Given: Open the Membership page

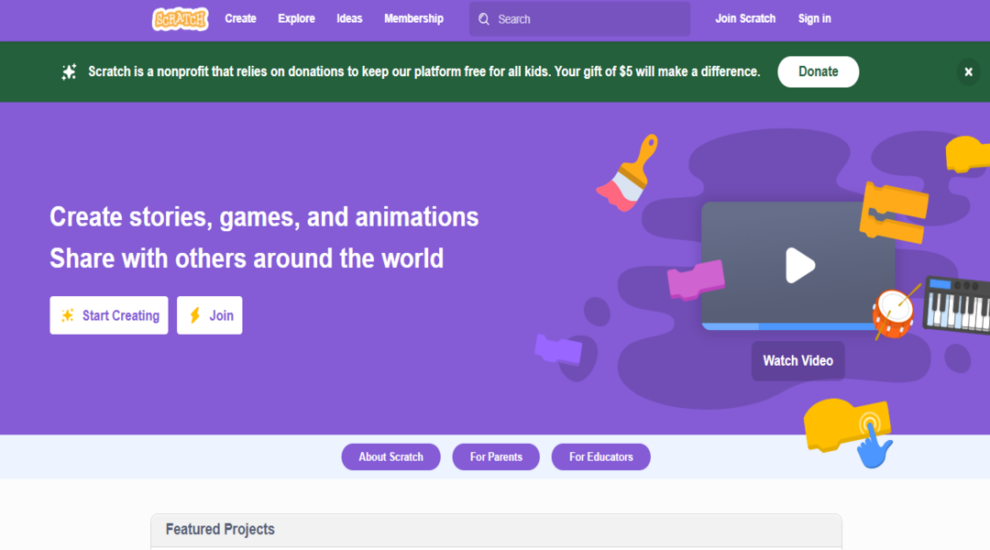Looking at the screenshot, I should pos(413,19).
